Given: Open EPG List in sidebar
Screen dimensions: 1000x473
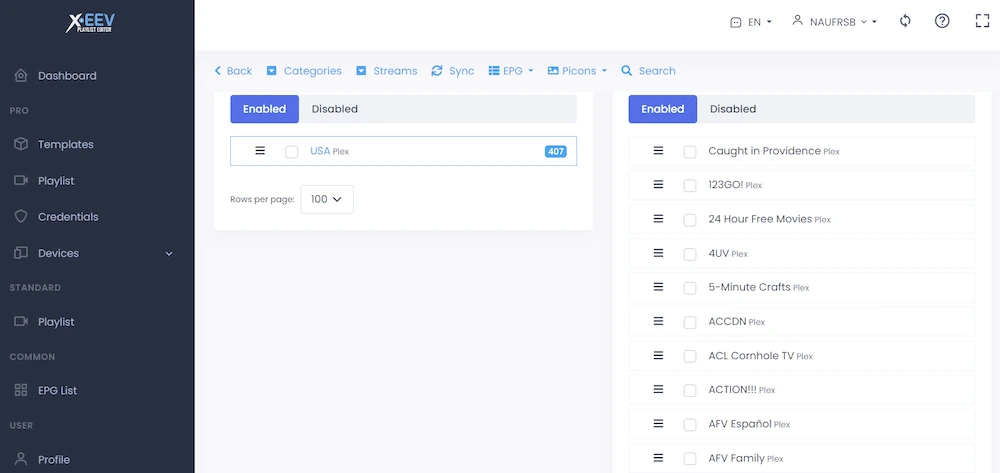Looking at the screenshot, I should tap(57, 390).
